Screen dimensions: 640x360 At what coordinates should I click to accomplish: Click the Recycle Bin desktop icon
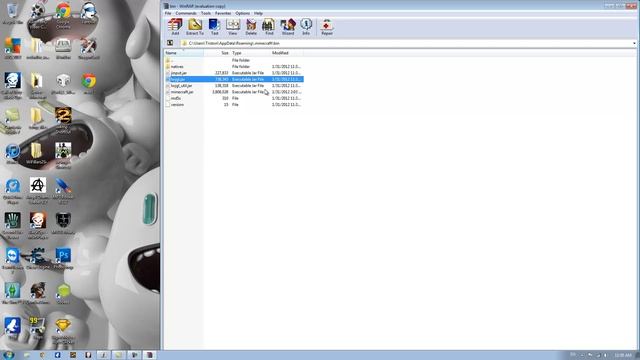point(13,13)
